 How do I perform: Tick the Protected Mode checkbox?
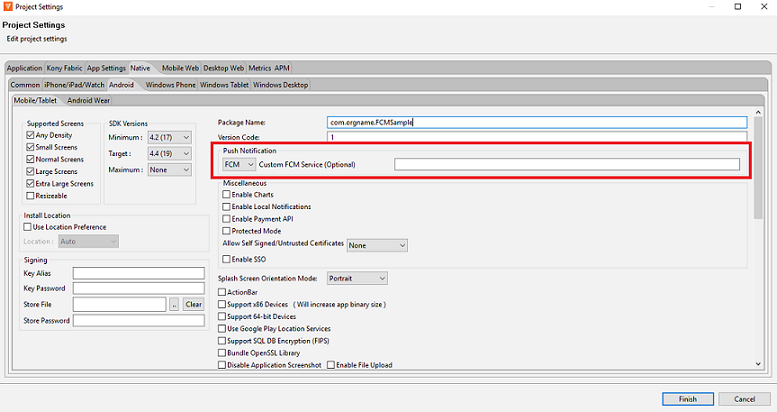coord(226,230)
